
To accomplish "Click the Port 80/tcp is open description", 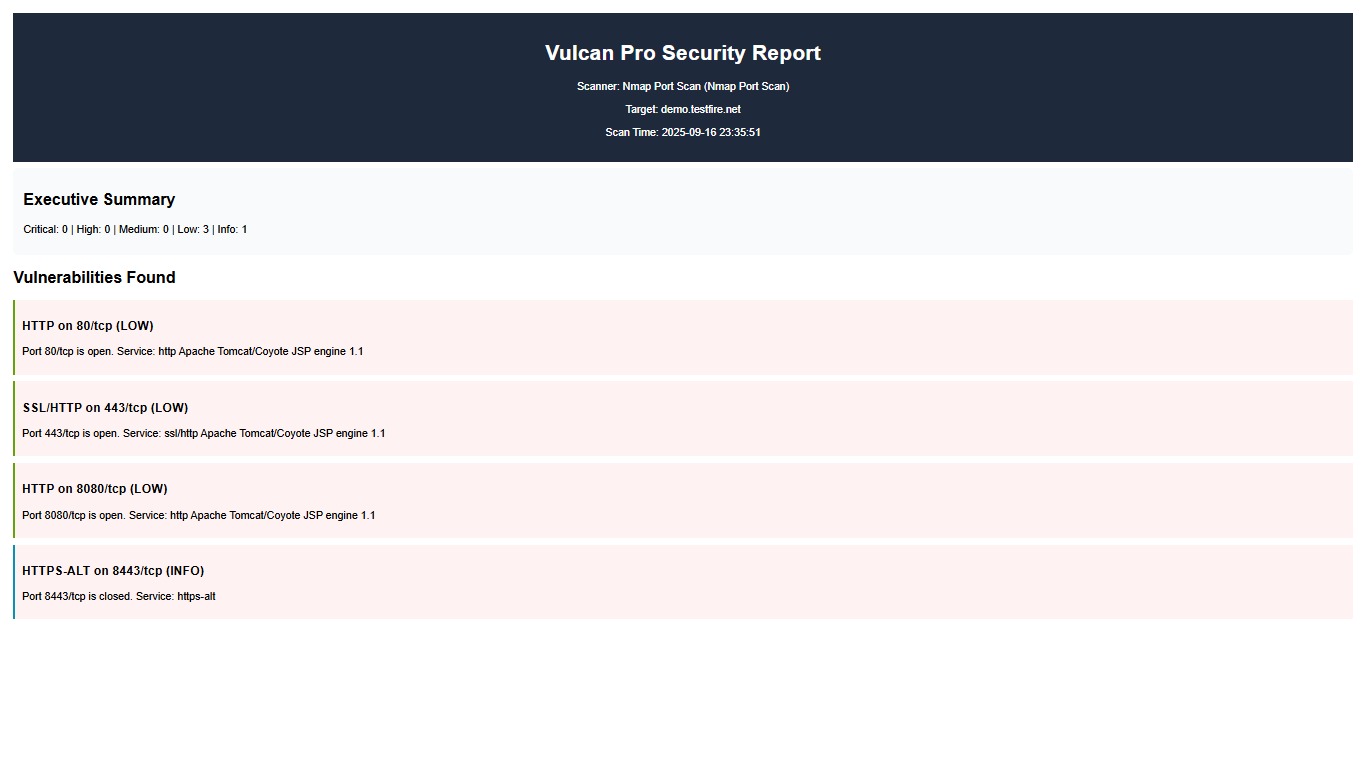I will pyautogui.click(x=193, y=351).
